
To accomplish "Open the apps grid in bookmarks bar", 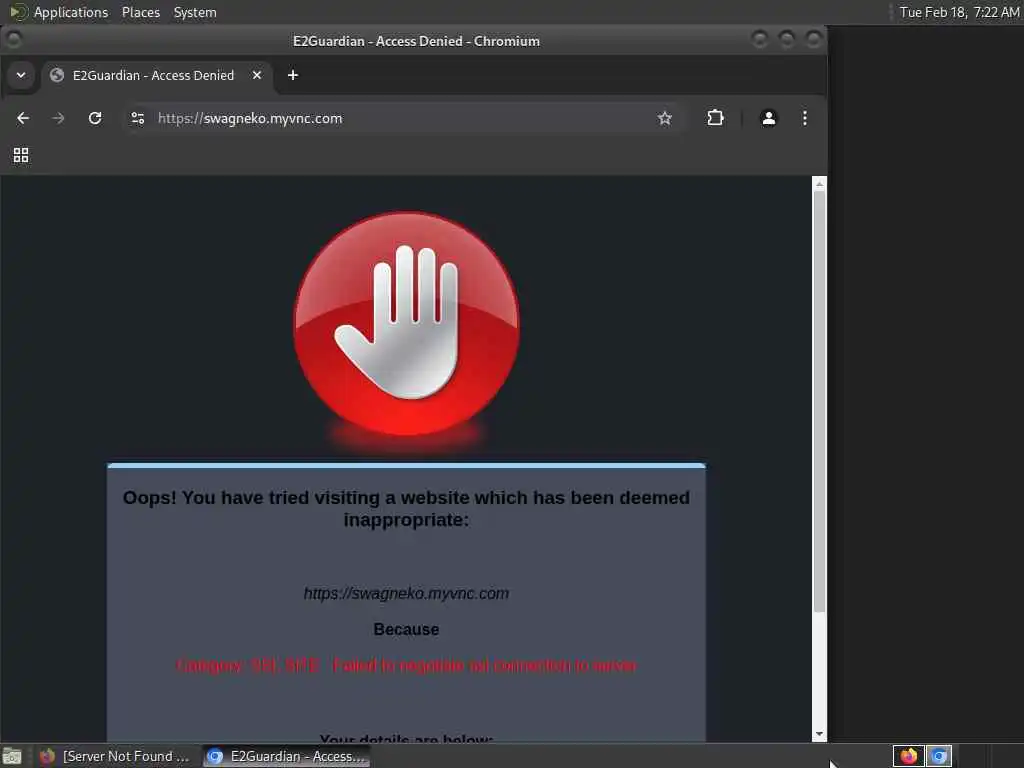I will [21, 155].
